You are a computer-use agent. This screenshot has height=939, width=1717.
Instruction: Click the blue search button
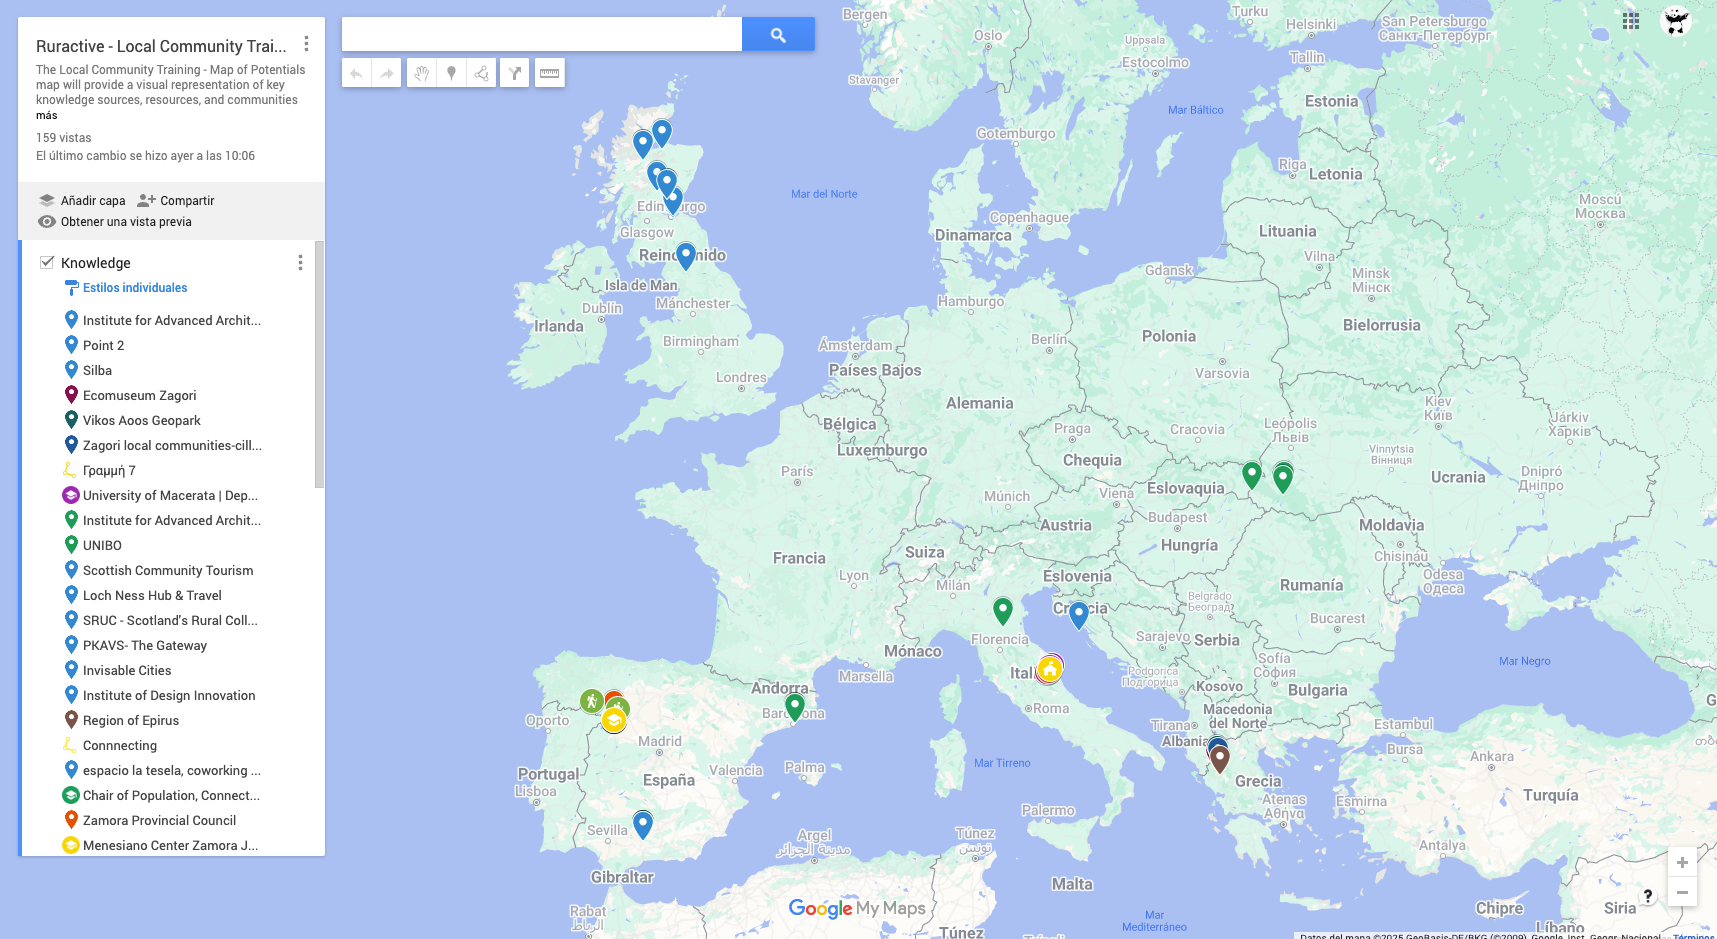click(x=777, y=35)
